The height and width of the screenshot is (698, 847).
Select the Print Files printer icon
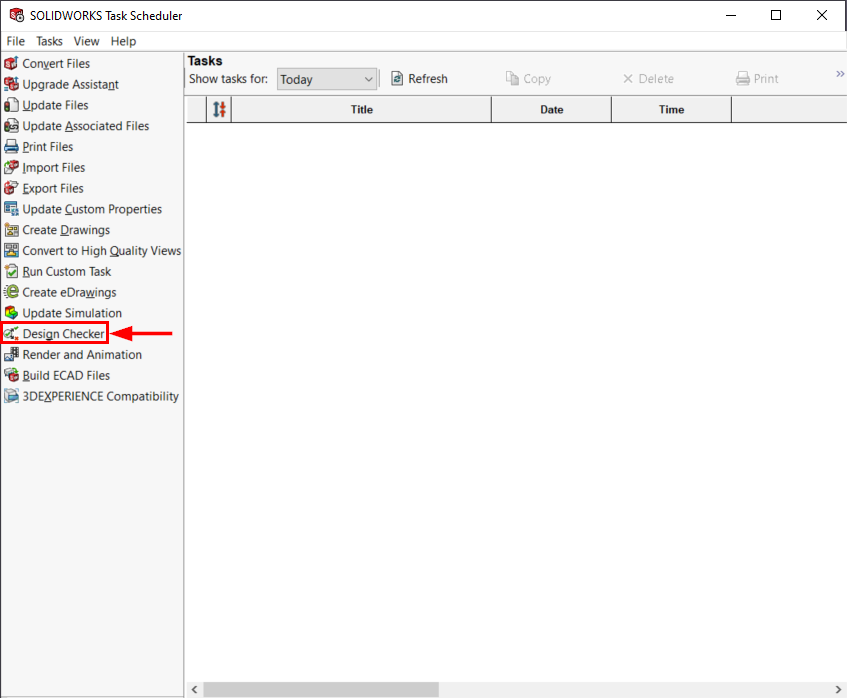coord(11,147)
